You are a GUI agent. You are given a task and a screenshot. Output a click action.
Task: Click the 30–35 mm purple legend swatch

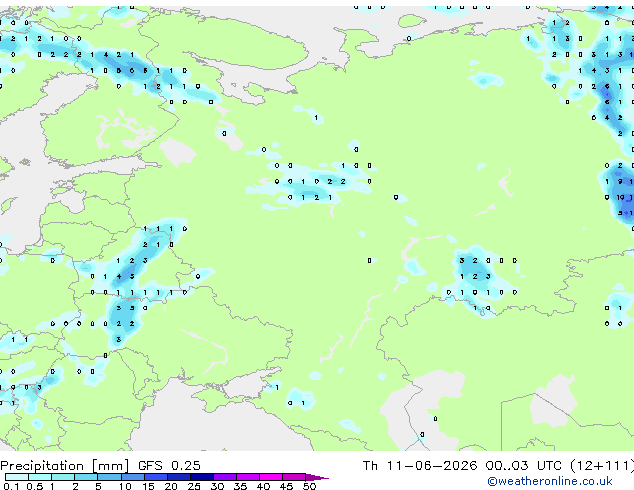224,477
